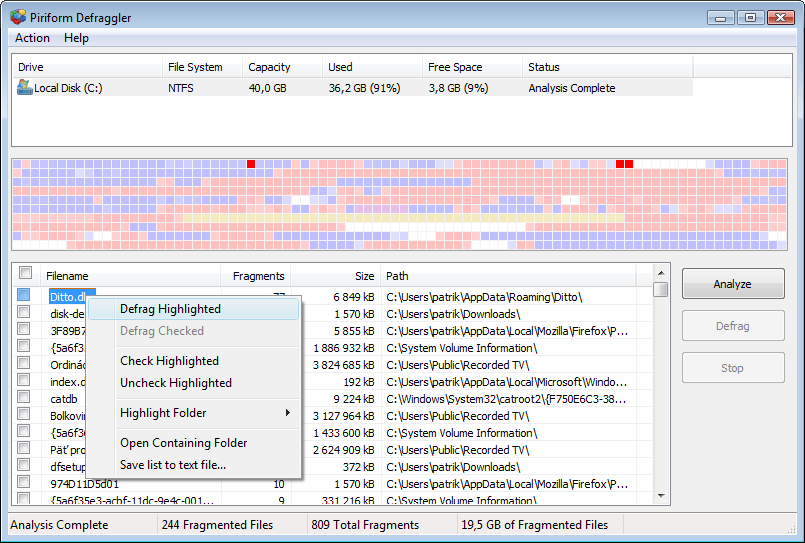Viewport: 805px width, 543px height.
Task: Click Analysis Complete in bottom status bar
Action: tap(59, 525)
